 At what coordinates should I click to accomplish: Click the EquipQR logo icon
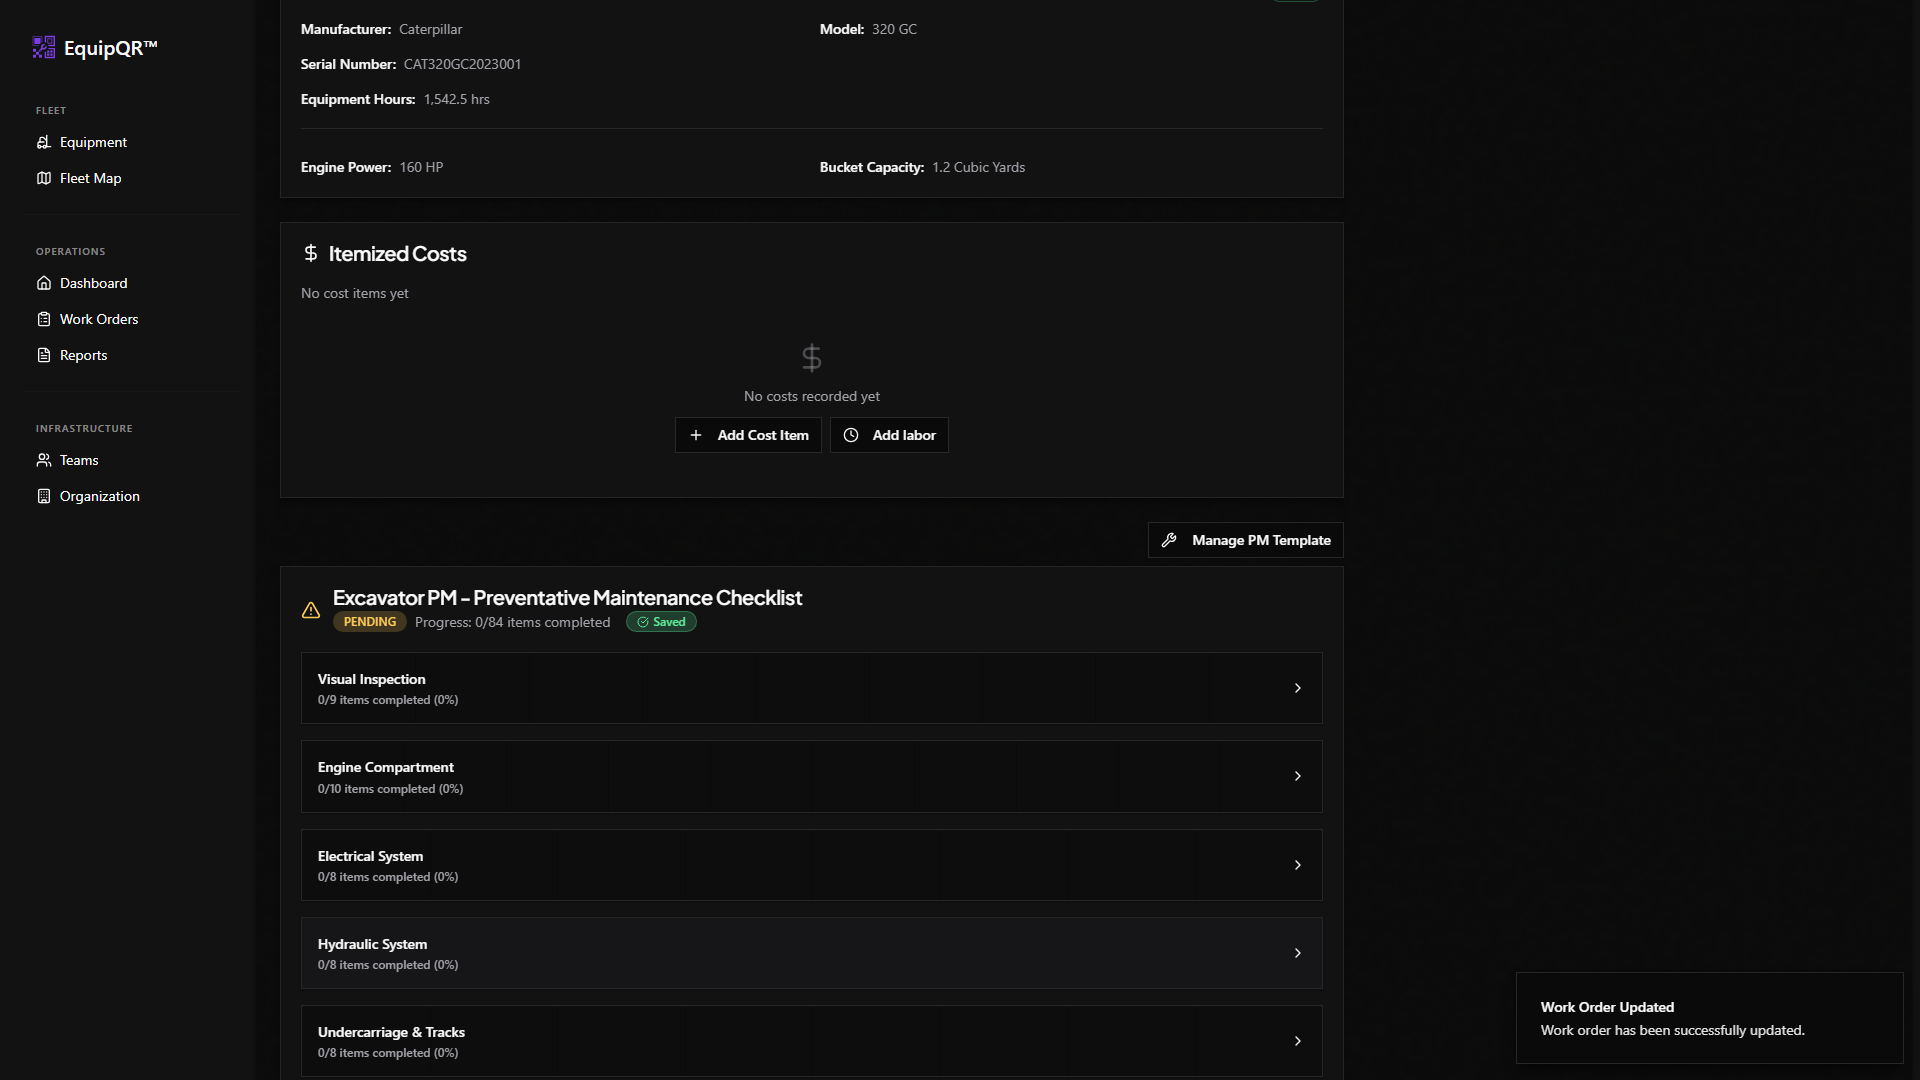click(x=44, y=47)
